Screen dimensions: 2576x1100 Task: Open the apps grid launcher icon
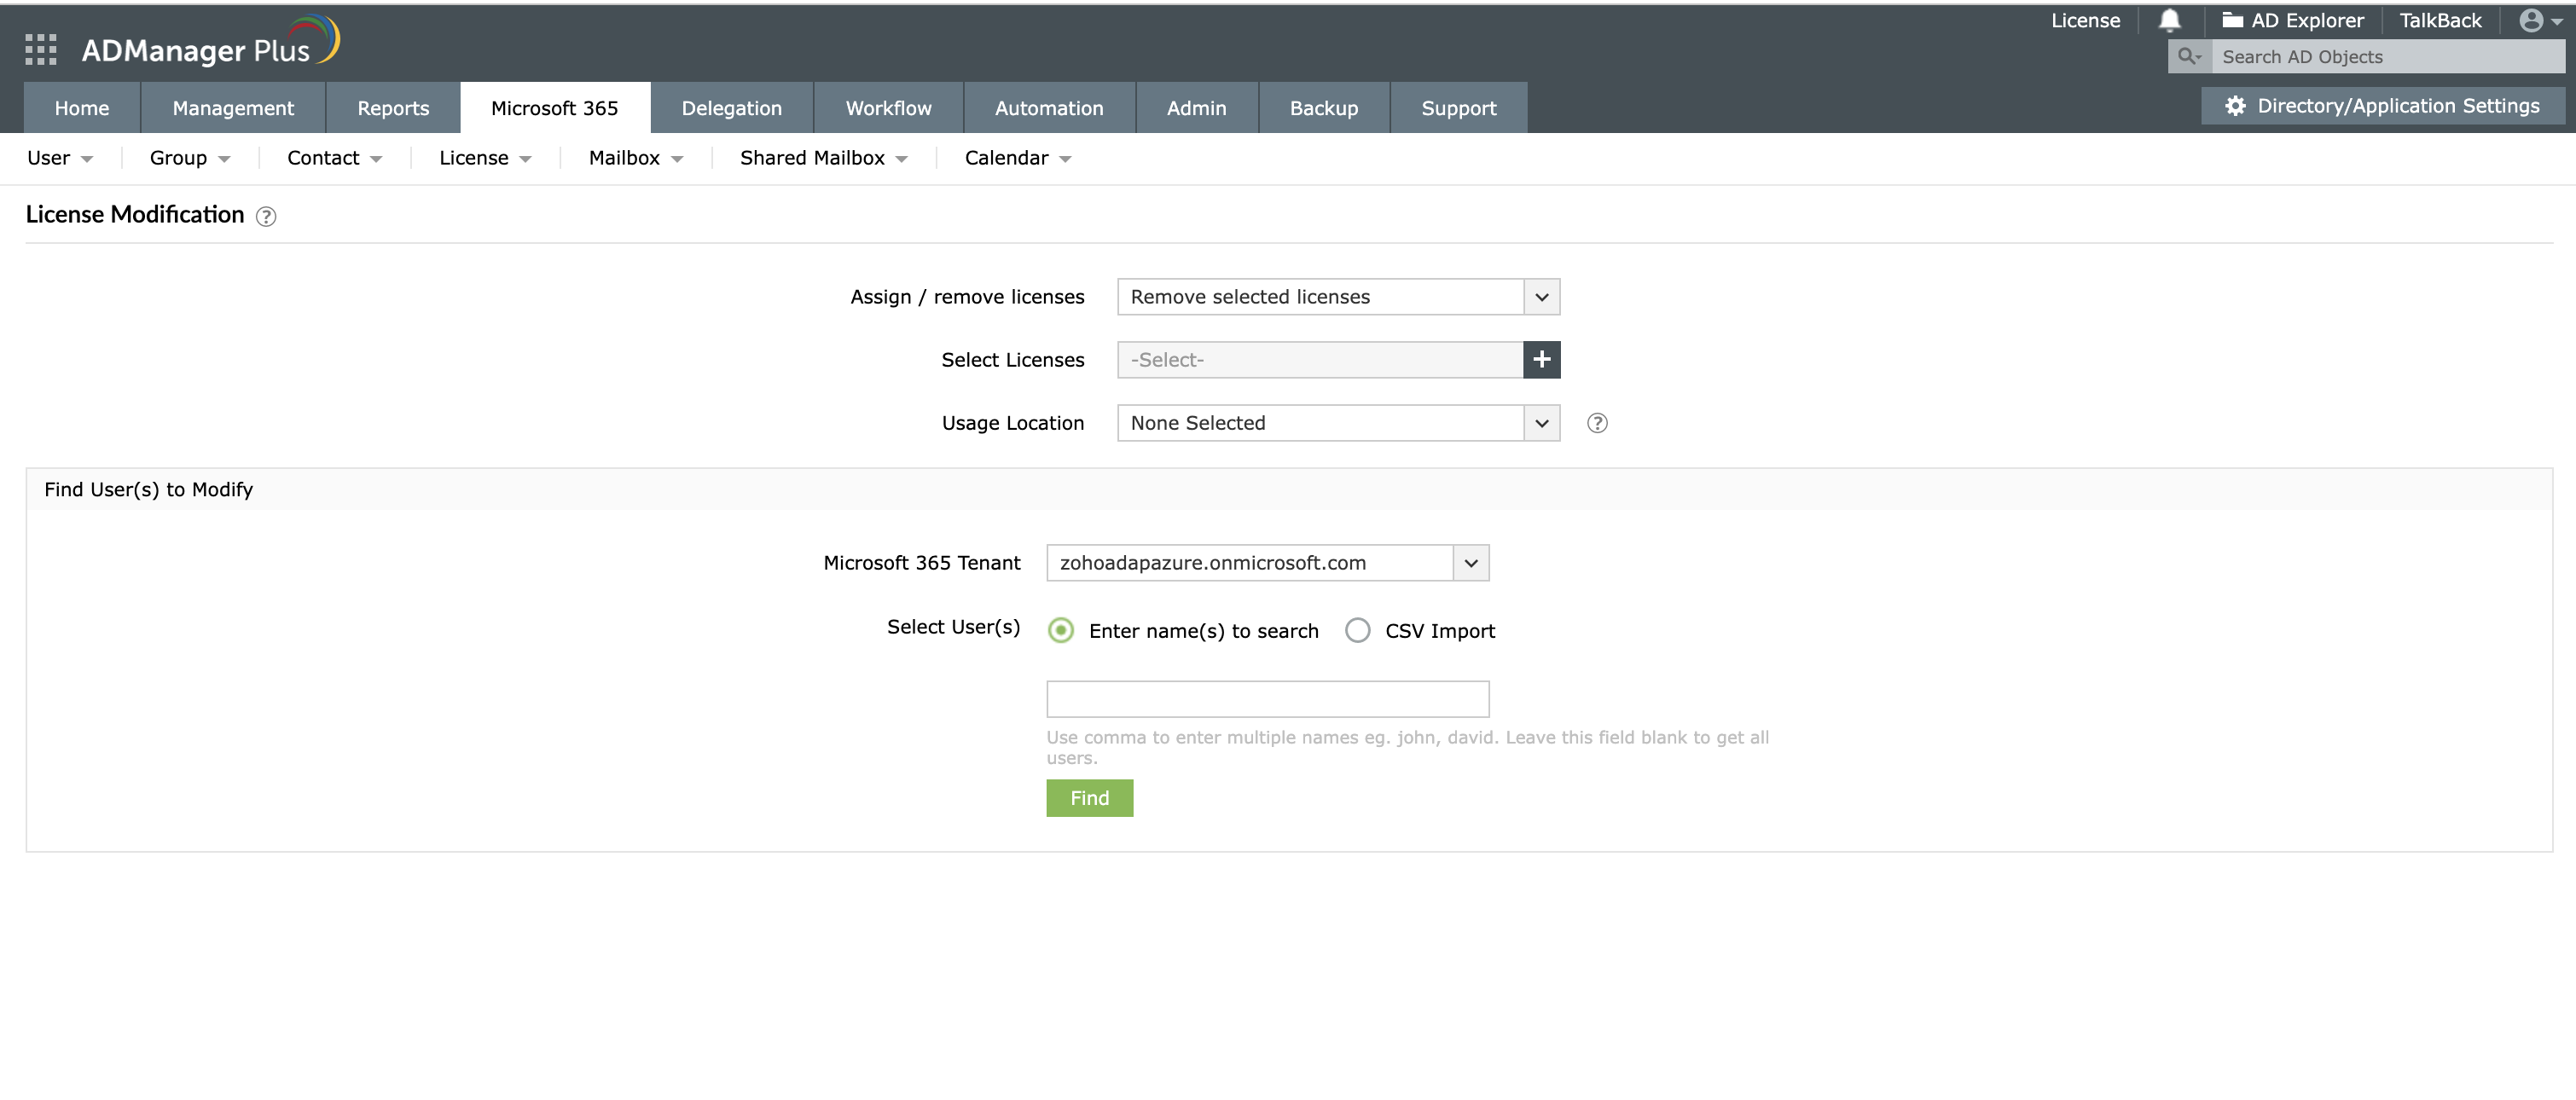[x=41, y=49]
